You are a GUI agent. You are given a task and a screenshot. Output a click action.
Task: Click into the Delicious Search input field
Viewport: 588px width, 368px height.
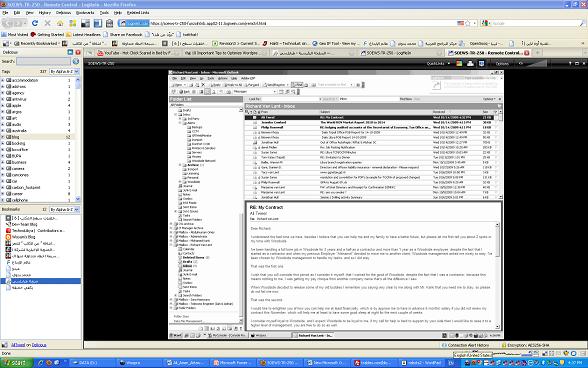tap(43, 61)
